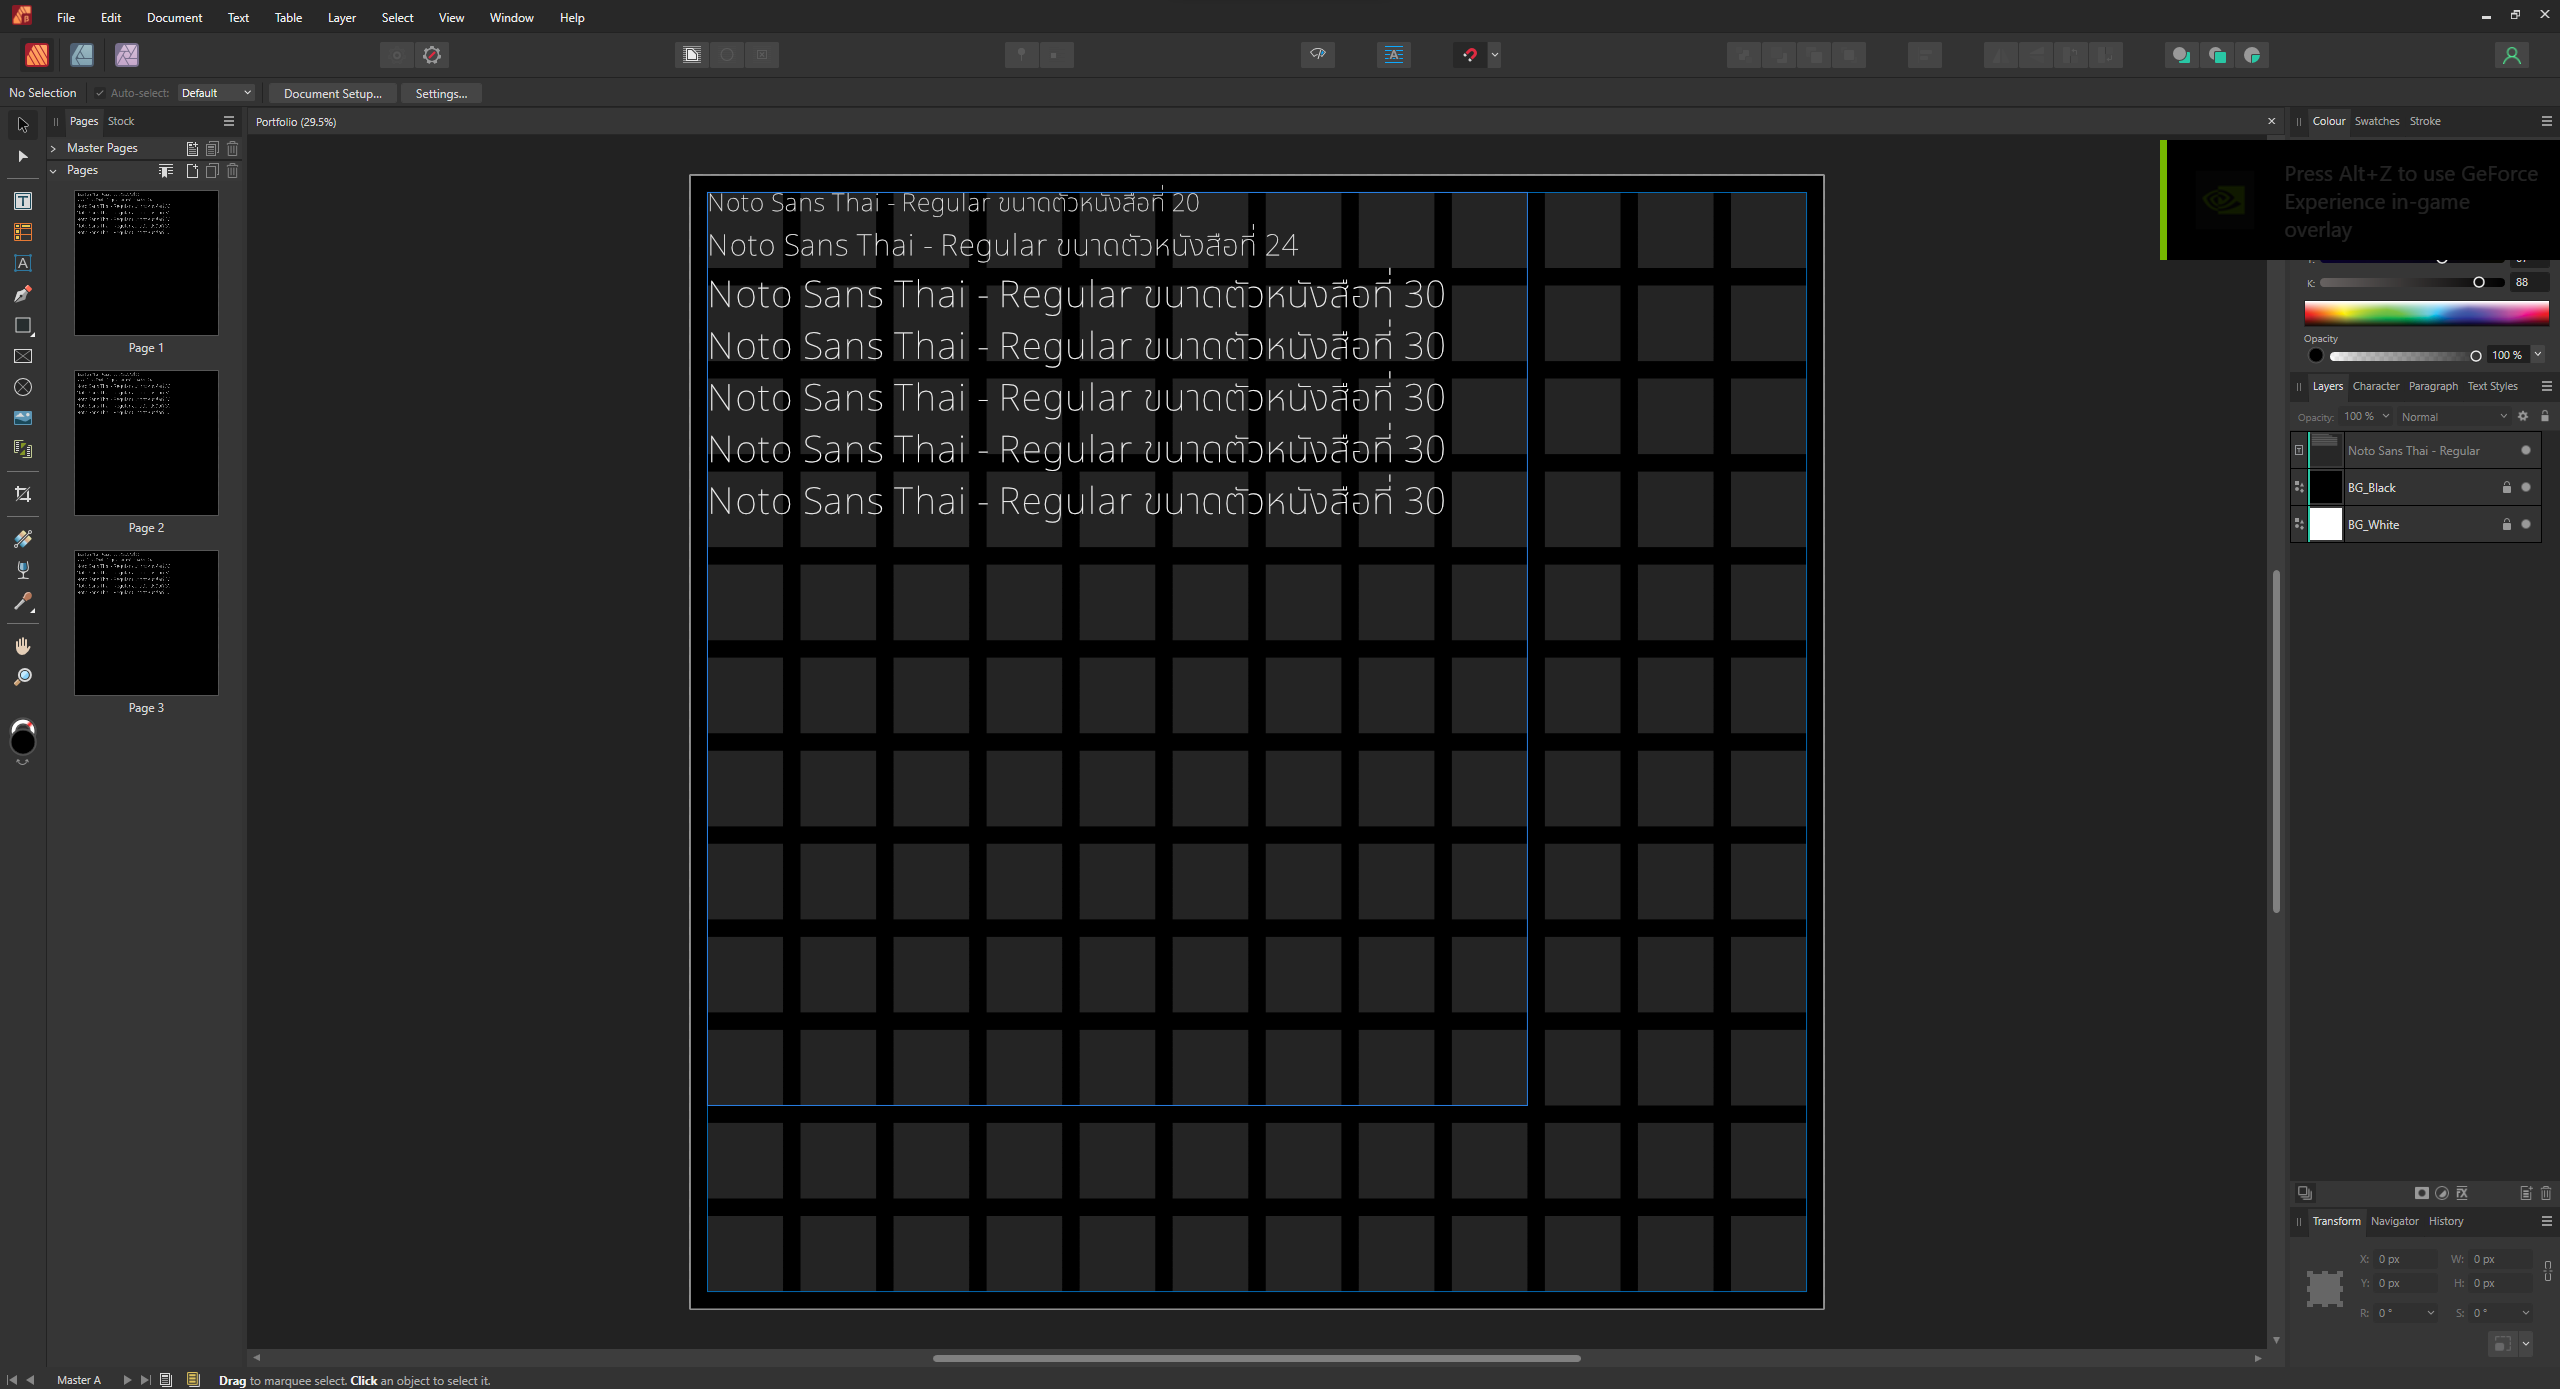Click the K colour slider handle
This screenshot has width=2560, height=1389.
[2479, 282]
